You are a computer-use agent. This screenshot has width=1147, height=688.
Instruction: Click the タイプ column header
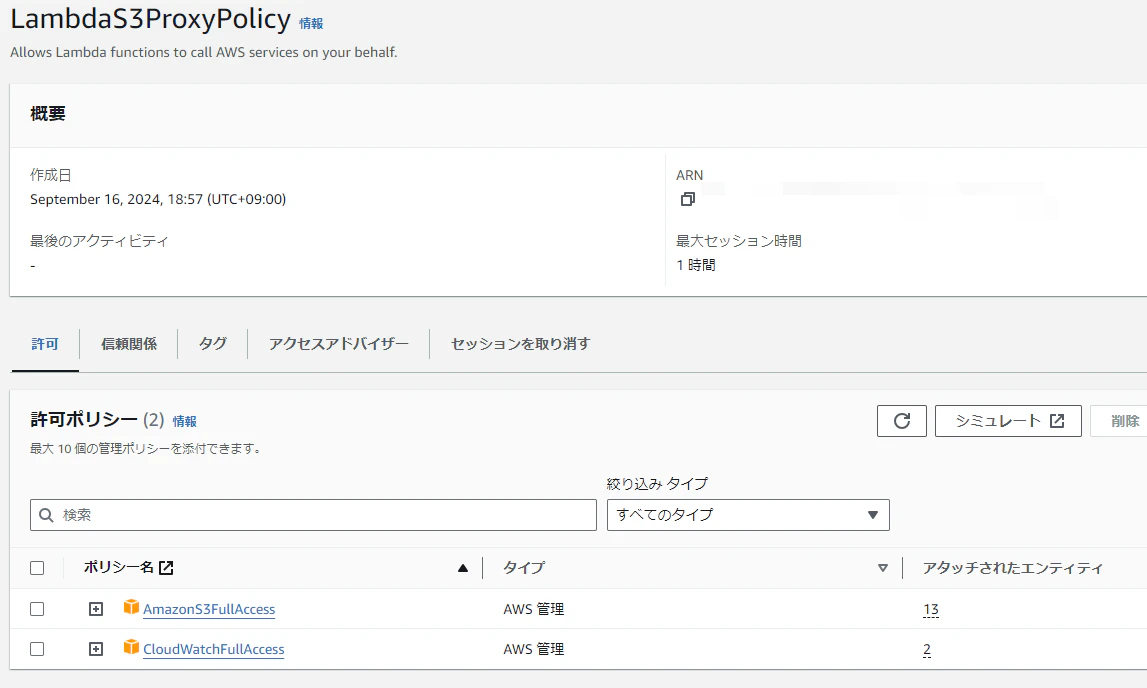pos(524,567)
